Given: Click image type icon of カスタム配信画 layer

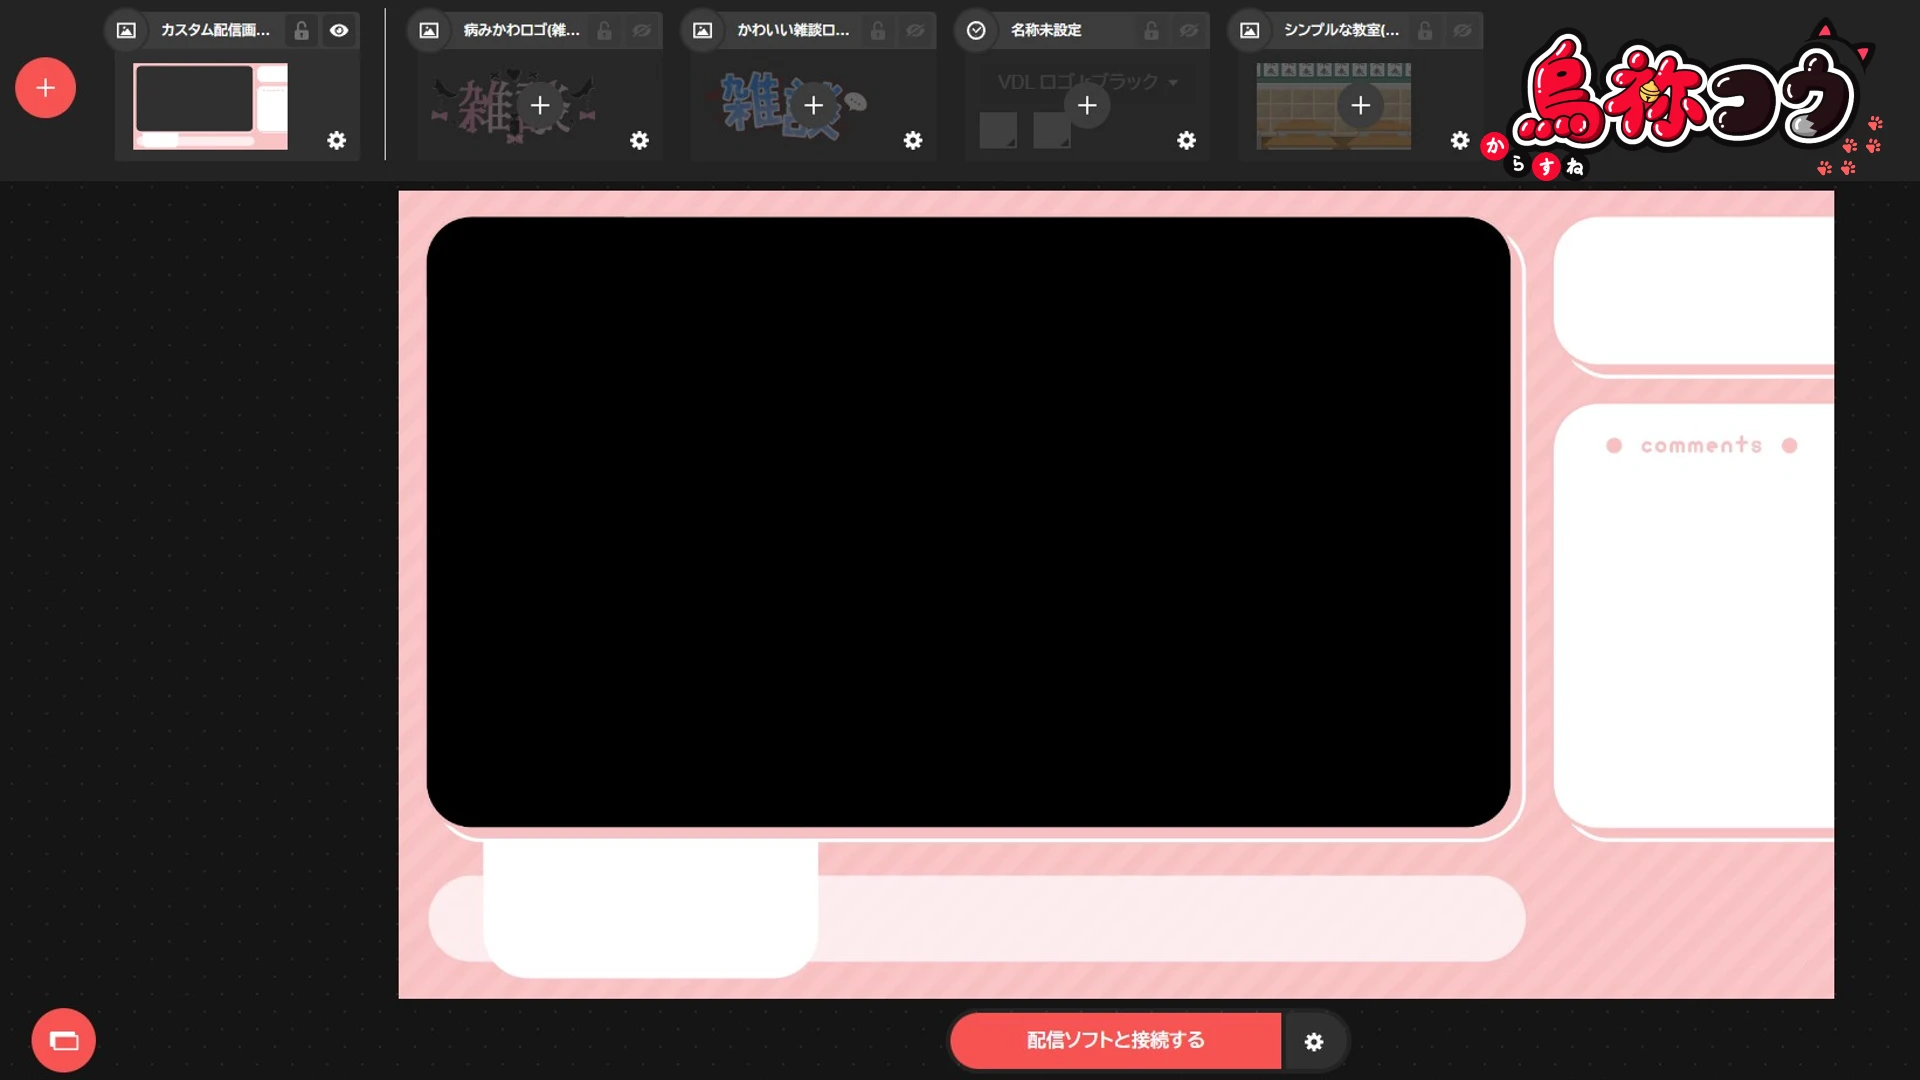Looking at the screenshot, I should click(x=126, y=30).
